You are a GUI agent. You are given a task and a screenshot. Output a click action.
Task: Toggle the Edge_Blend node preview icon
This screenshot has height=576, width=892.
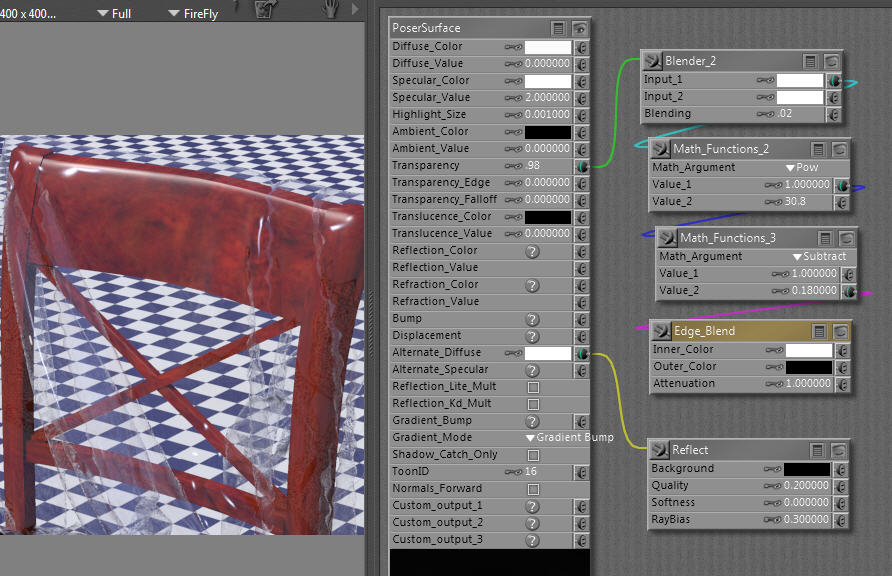[x=839, y=331]
